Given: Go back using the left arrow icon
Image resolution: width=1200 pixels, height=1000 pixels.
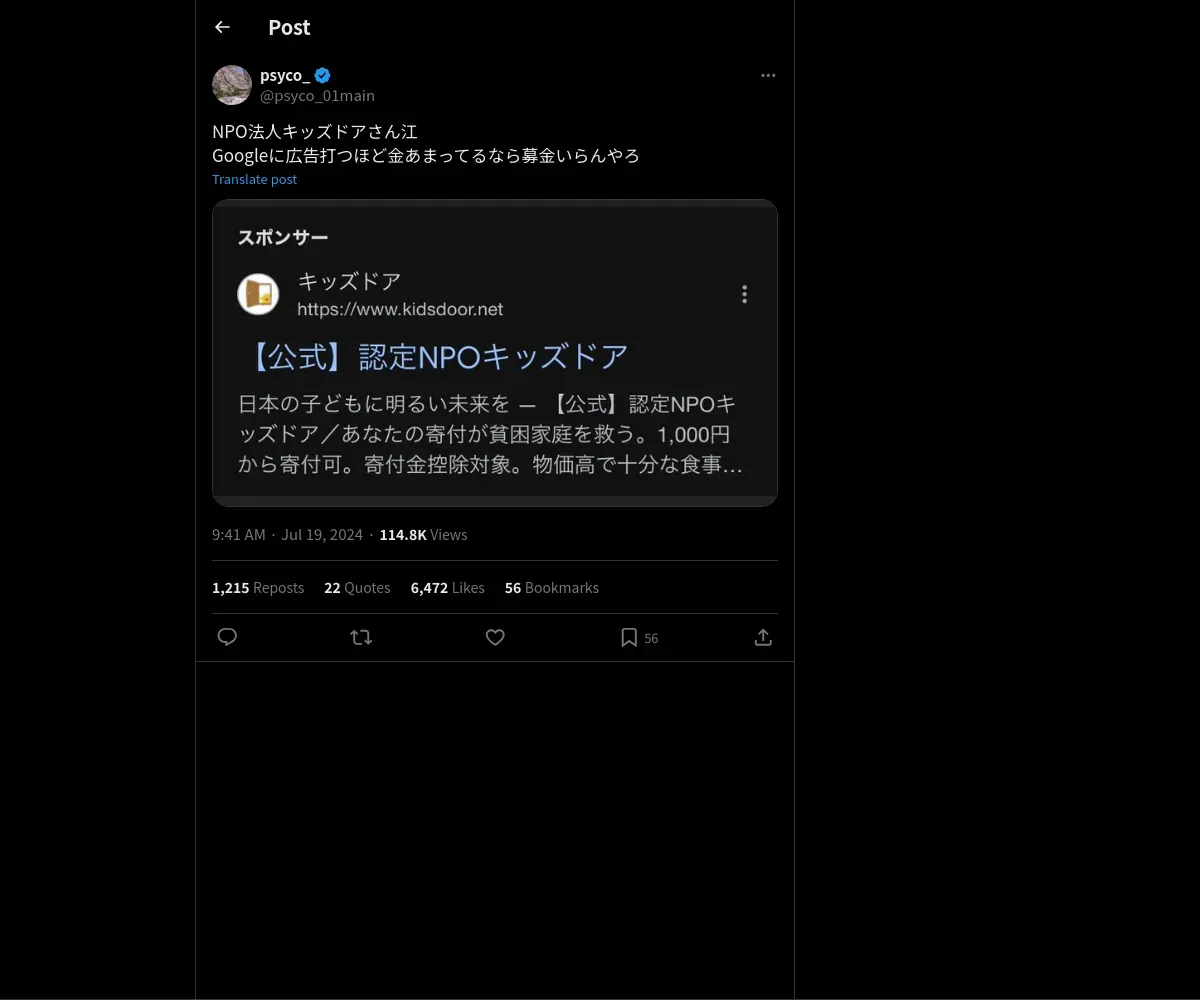Looking at the screenshot, I should click(222, 27).
